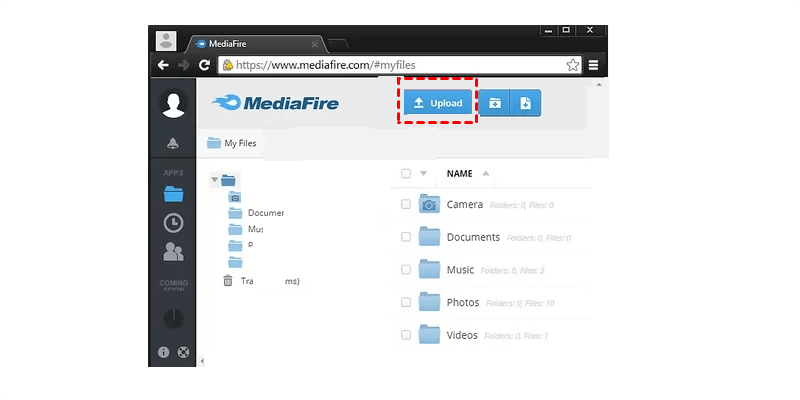The width and height of the screenshot is (800, 400).
Task: Open the Trash item in the tree
Action: pos(261,281)
